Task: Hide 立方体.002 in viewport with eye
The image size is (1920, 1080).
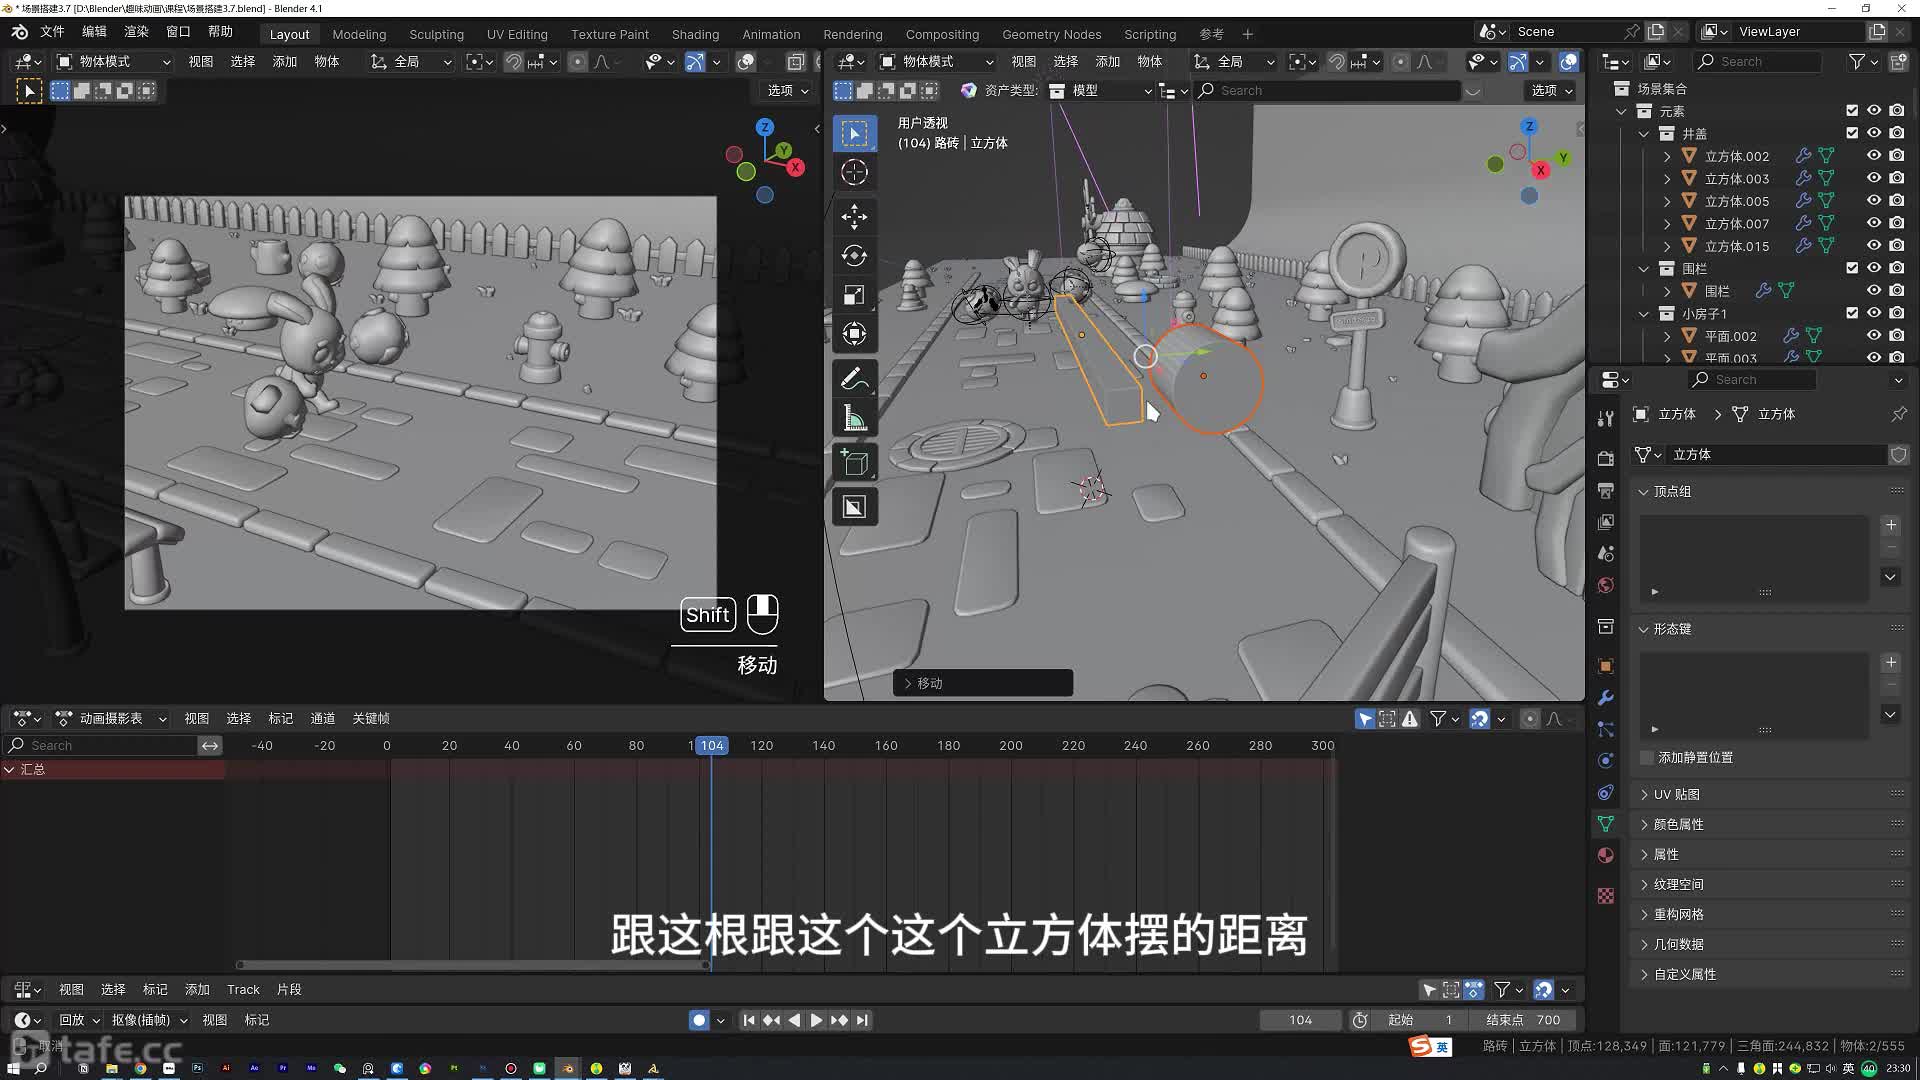Action: pos(1874,156)
